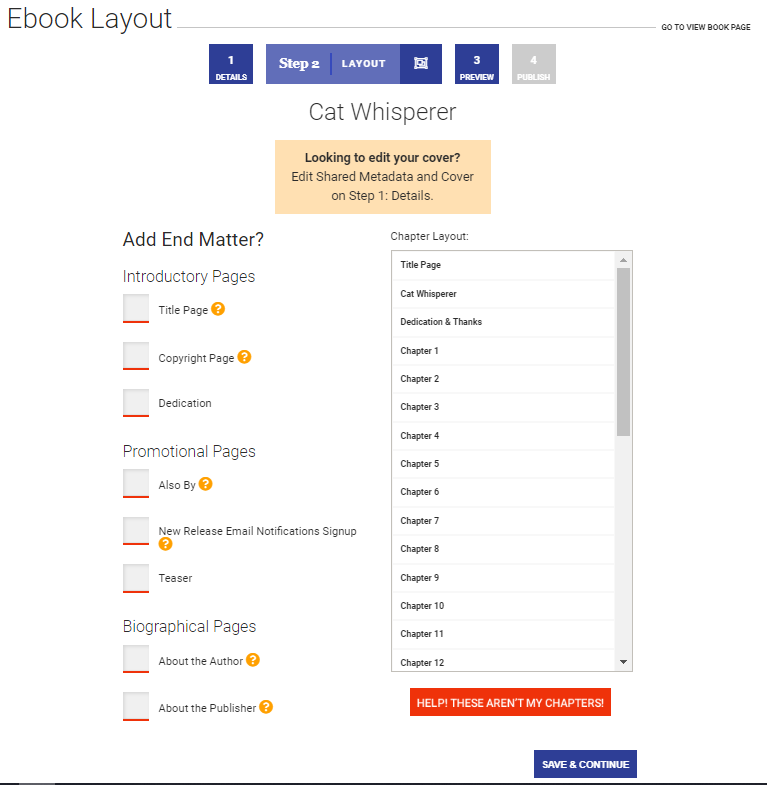Tick the Copyright Page checkbox
The height and width of the screenshot is (785, 767).
[x=136, y=356]
